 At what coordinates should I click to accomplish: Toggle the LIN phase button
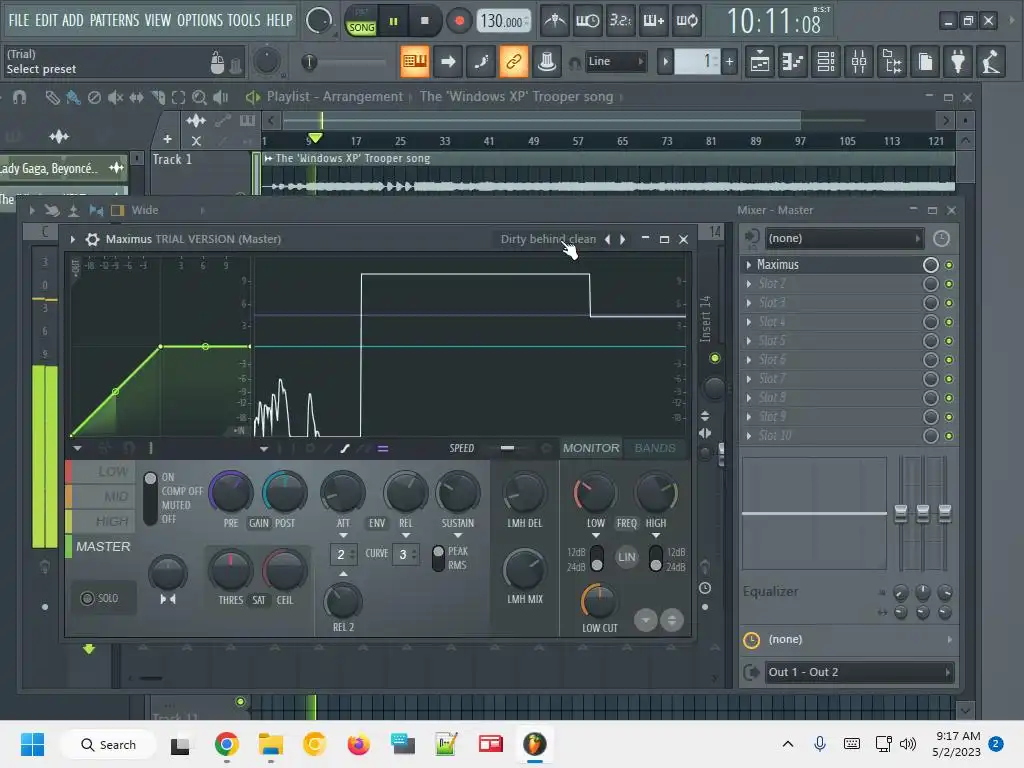click(626, 557)
